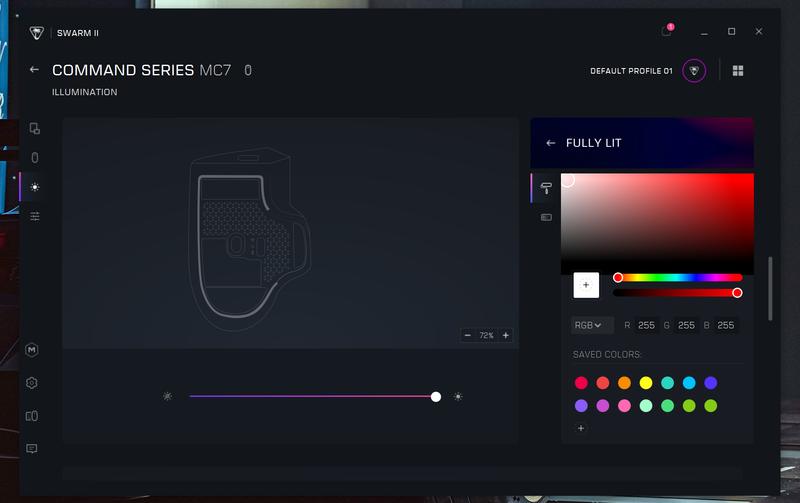Screen dimensions: 800x503
Task: Pick a color in the saturation gradient field
Action: point(657,224)
